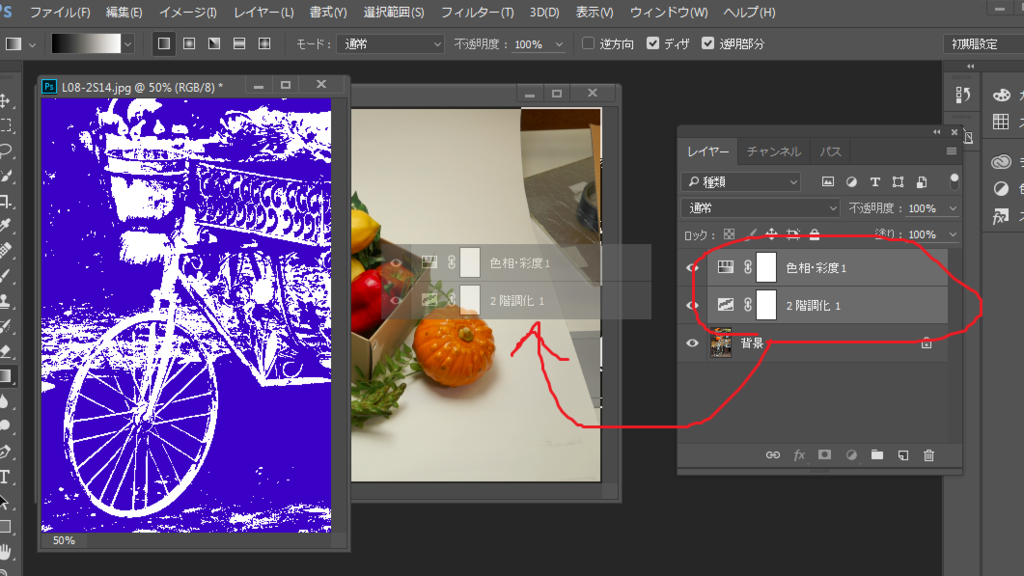Create a new layer icon
The height and width of the screenshot is (576, 1024).
[x=903, y=455]
